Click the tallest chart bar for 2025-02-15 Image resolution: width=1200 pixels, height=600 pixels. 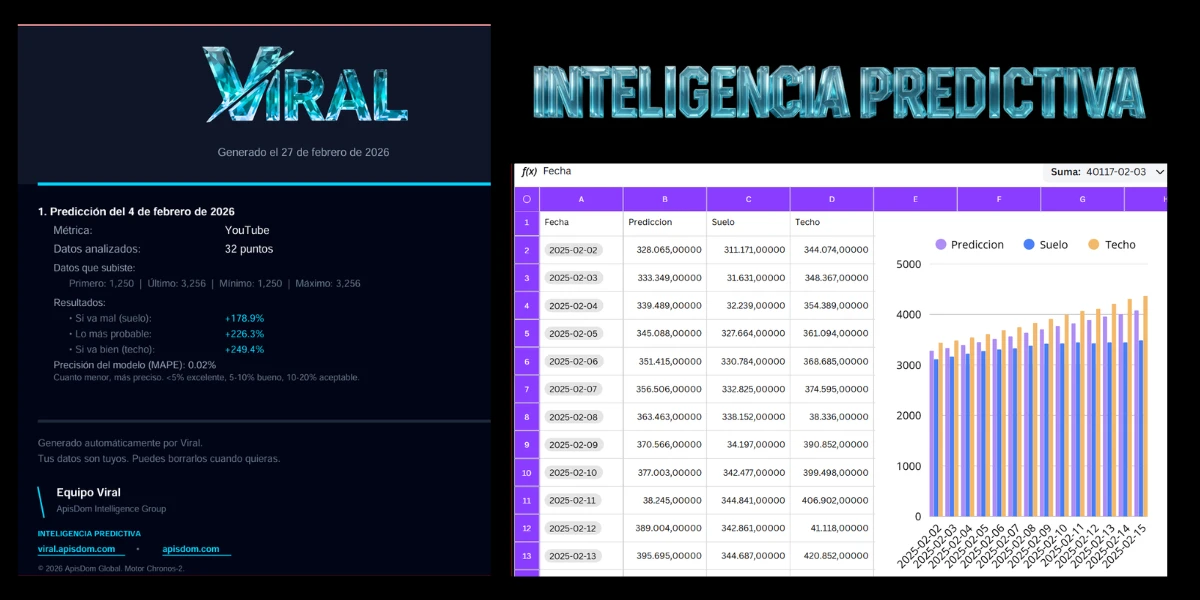pyautogui.click(x=1146, y=400)
